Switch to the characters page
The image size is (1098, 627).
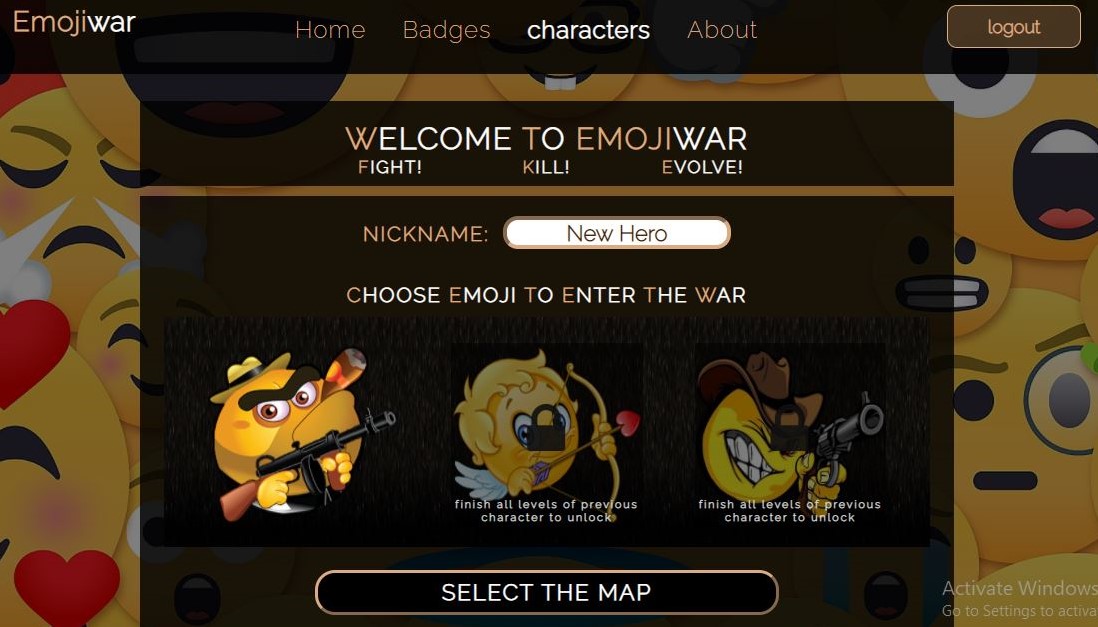[x=588, y=29]
